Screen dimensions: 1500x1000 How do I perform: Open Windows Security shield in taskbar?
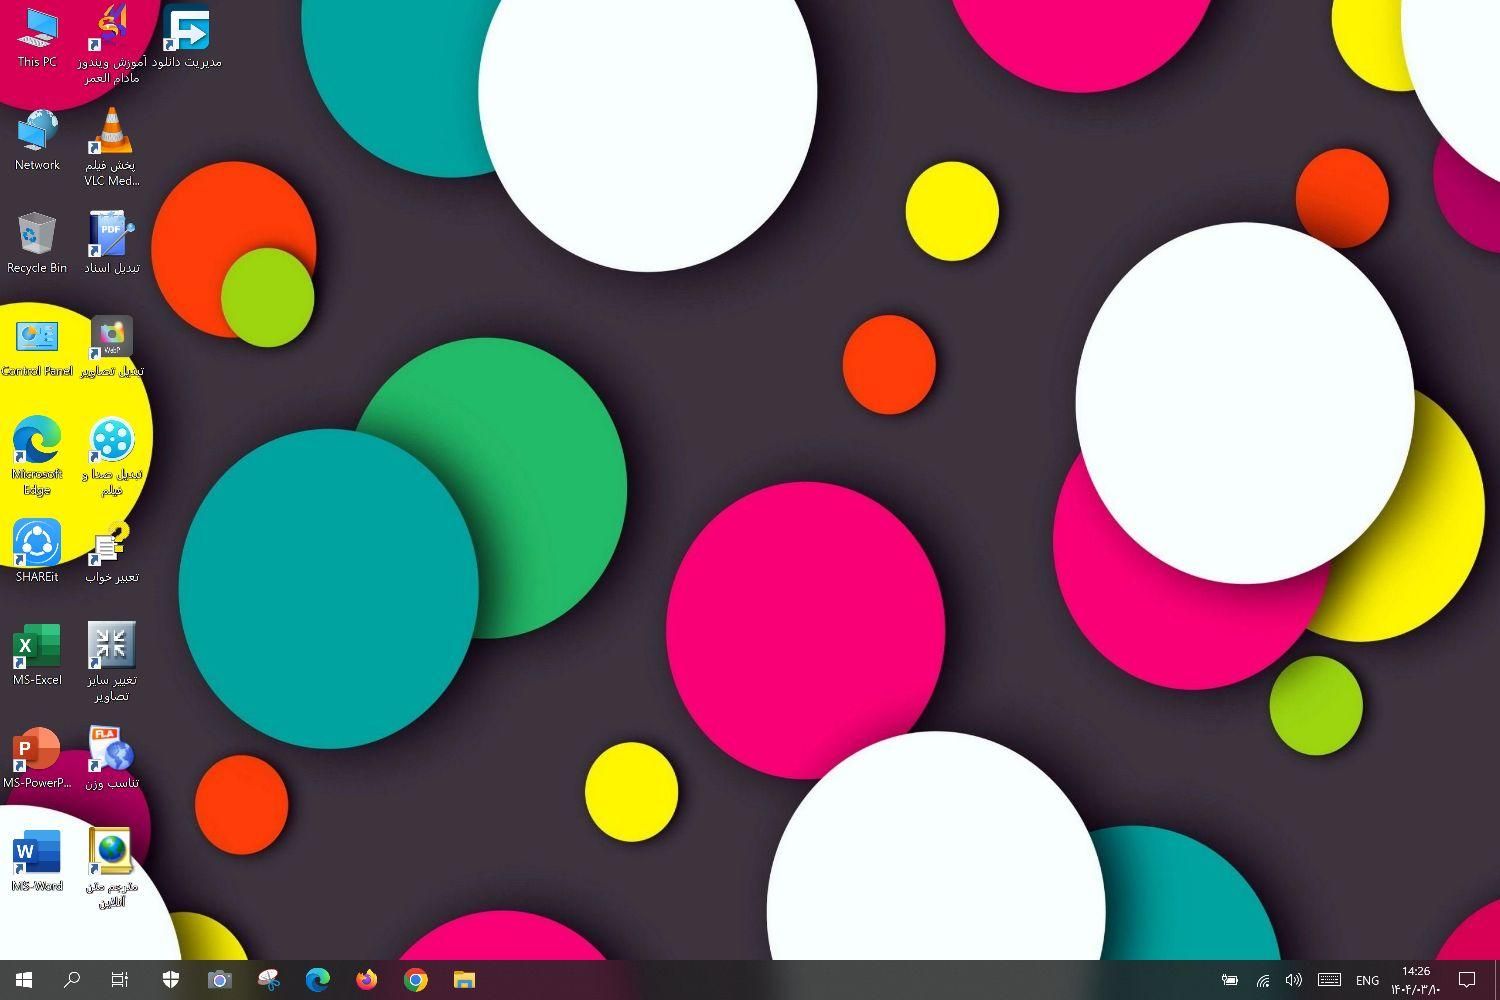pos(171,980)
